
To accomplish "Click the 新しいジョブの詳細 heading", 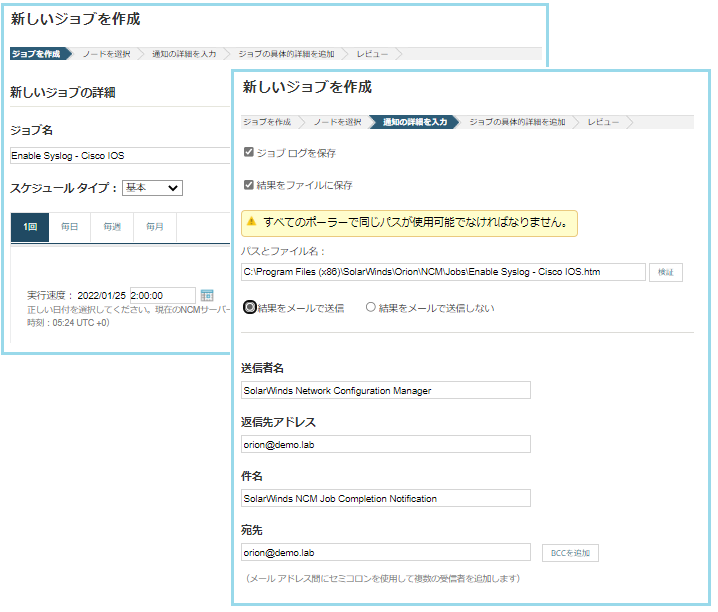I will tap(63, 92).
